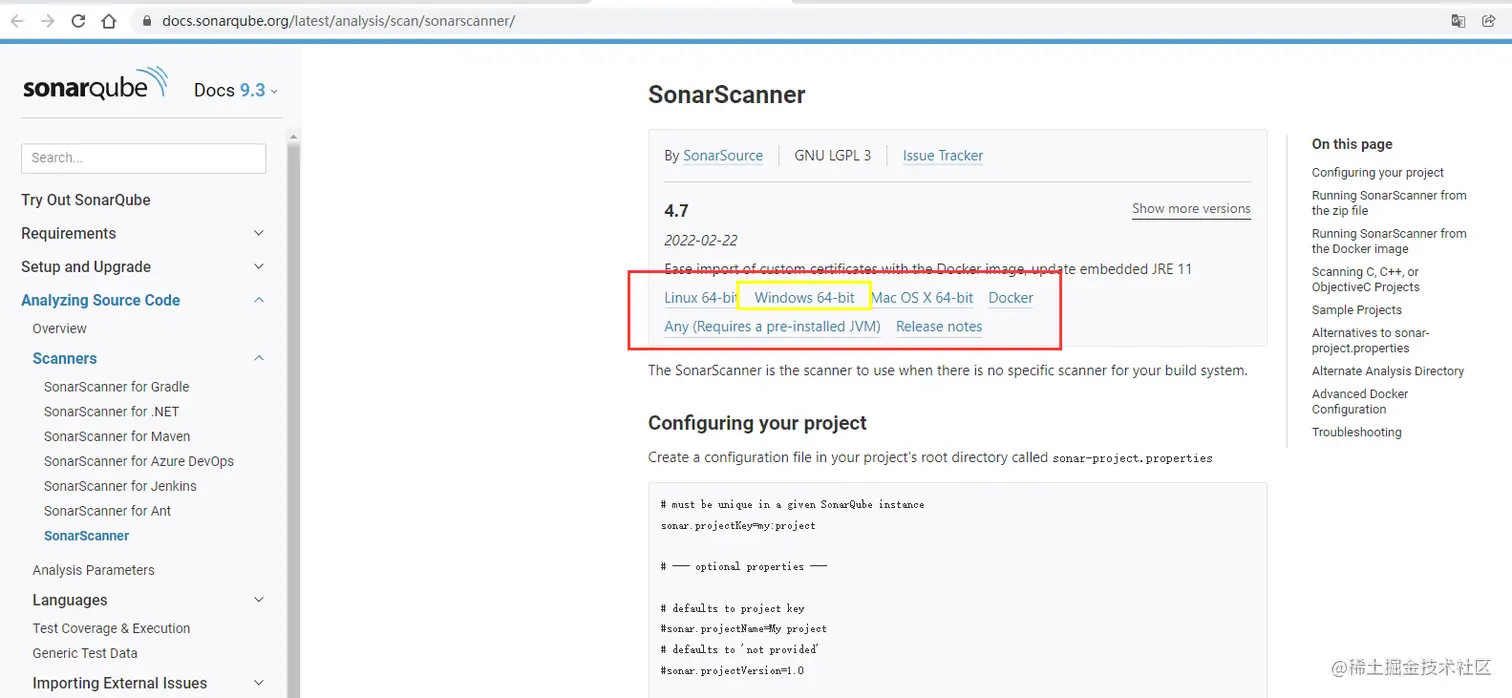The width and height of the screenshot is (1512, 698).
Task: Select the active SonarScanner sidebar item
Action: pos(86,536)
